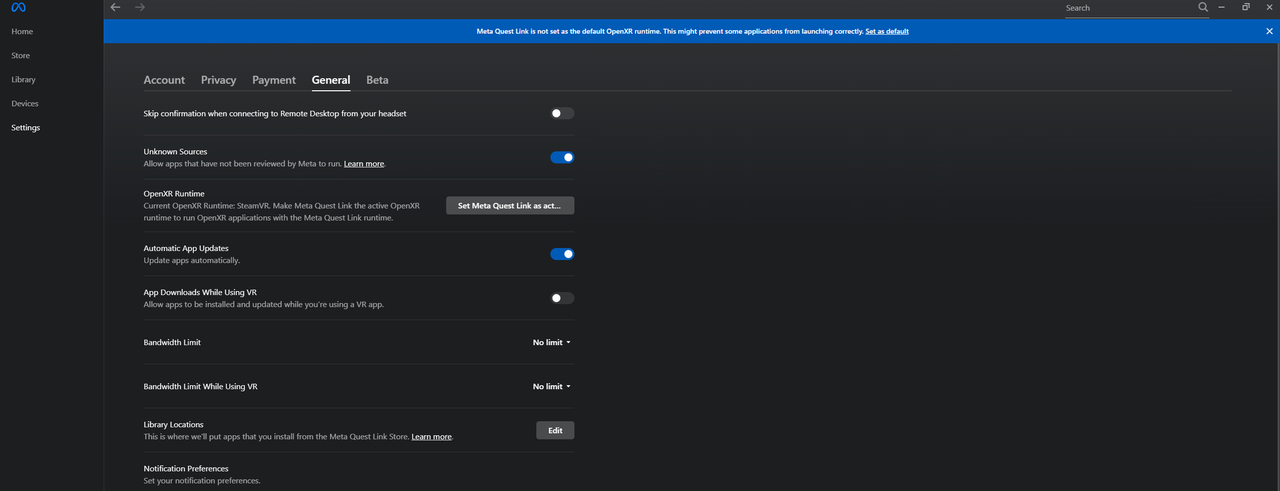Switch to the Beta tab
1280x491 pixels.
tap(377, 80)
